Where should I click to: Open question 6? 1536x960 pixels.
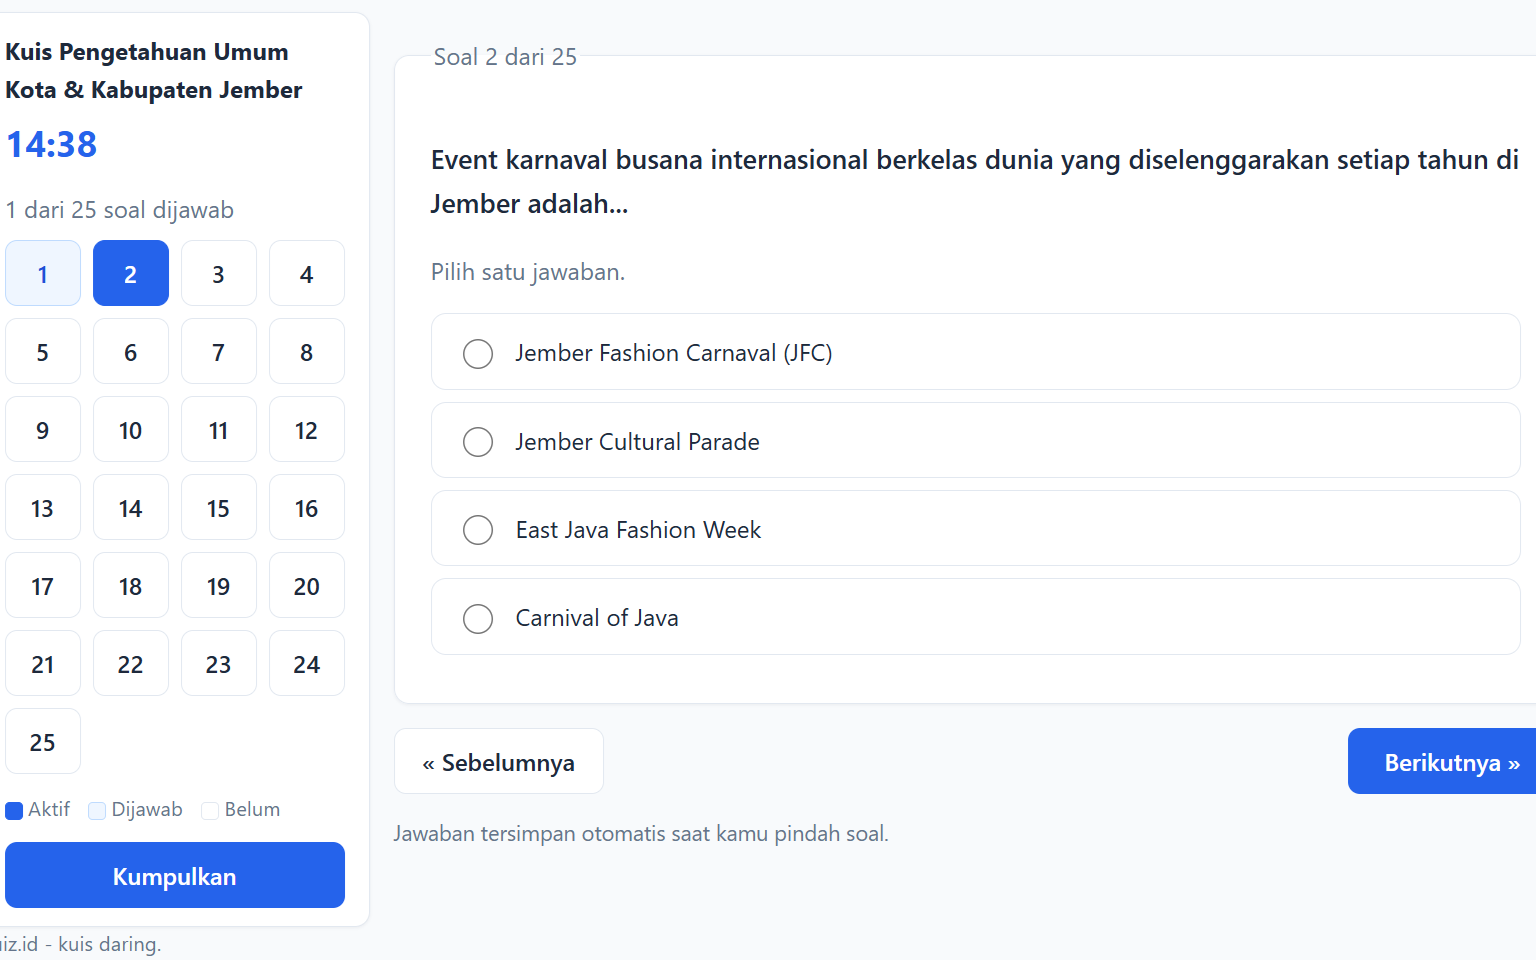click(131, 351)
